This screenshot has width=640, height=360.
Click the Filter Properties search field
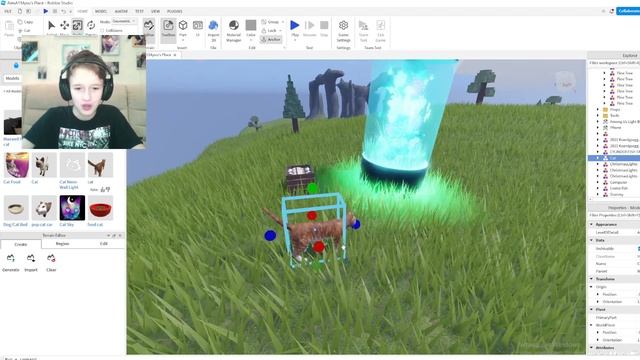613,215
